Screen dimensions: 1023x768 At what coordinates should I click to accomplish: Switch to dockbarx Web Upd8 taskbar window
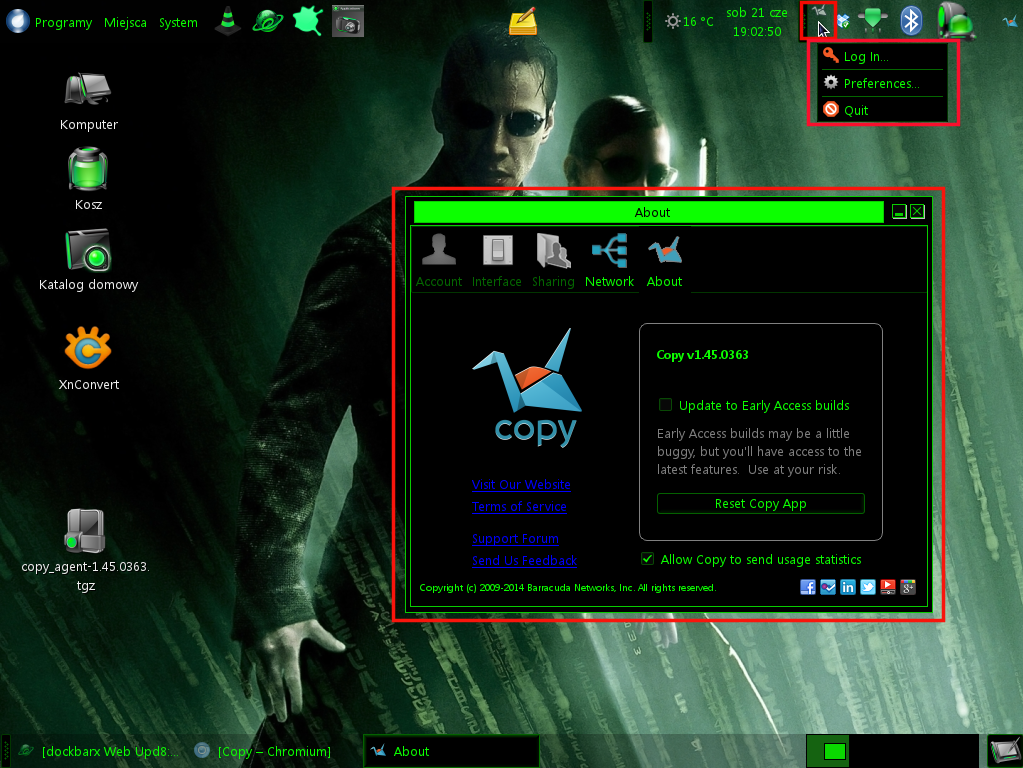[x=99, y=751]
